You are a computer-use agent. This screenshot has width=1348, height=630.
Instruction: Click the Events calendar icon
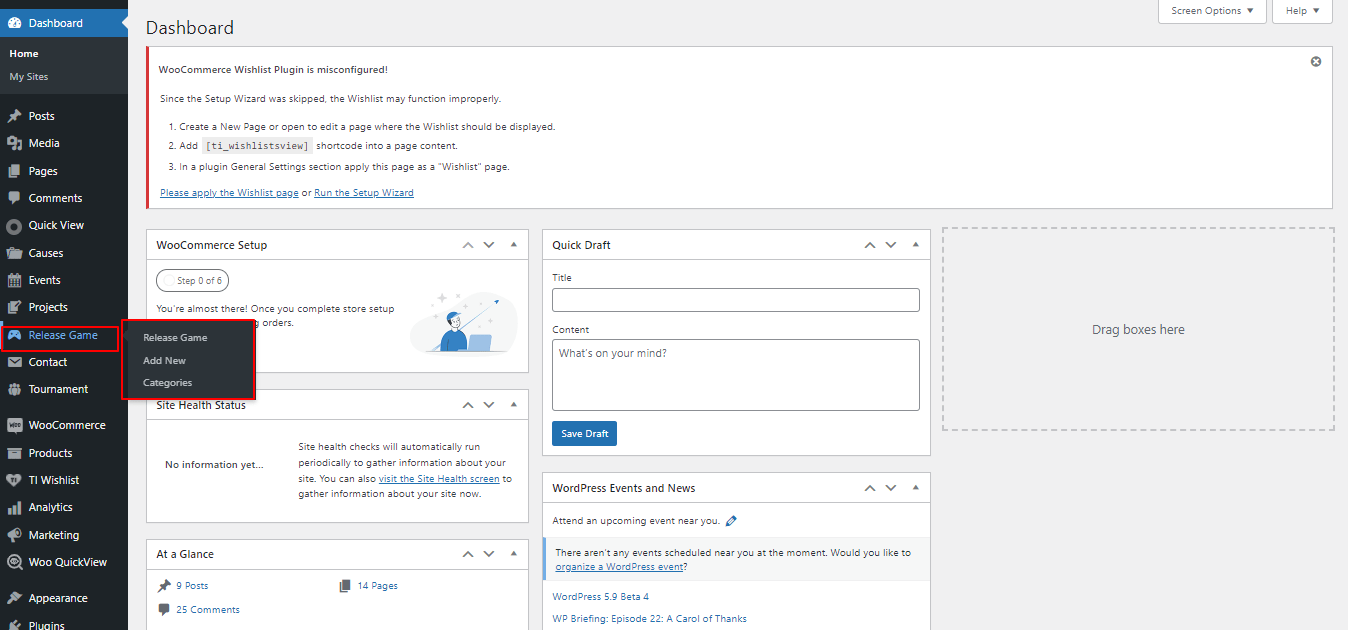pyautogui.click(x=14, y=280)
